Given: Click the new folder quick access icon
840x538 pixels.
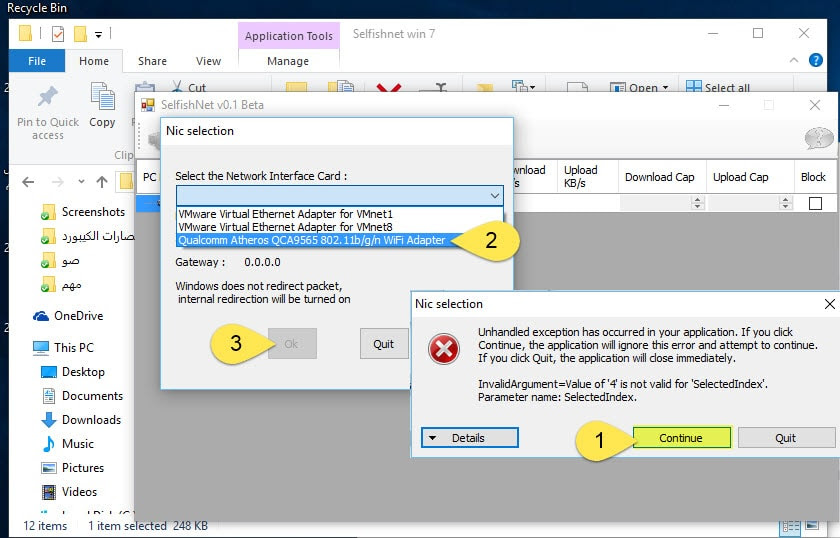Looking at the screenshot, I should click(x=80, y=34).
